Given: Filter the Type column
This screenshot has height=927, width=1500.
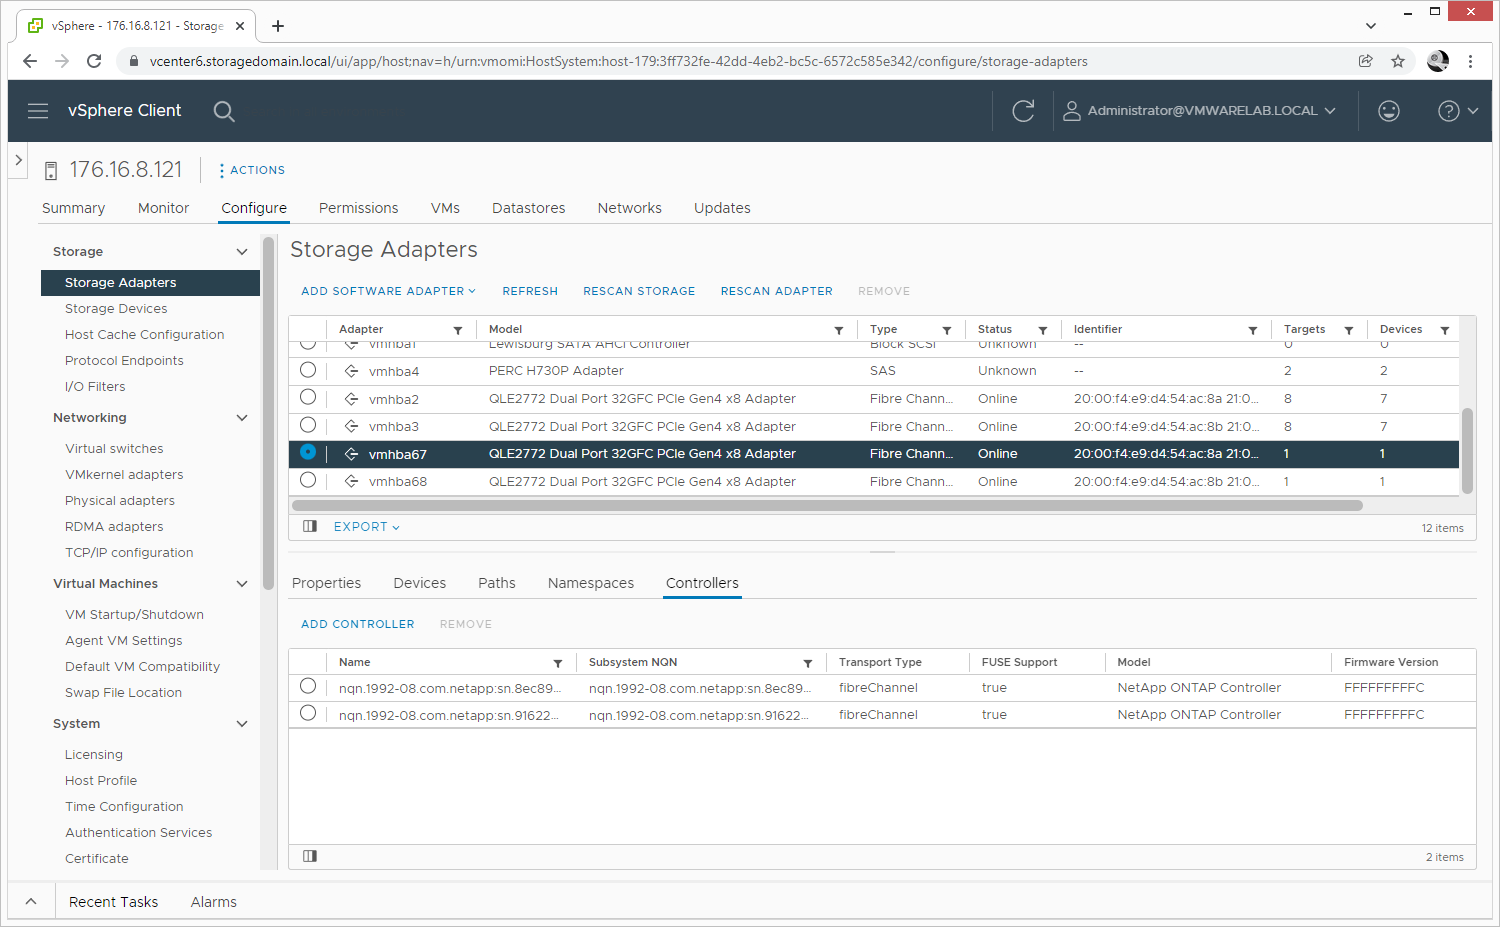Looking at the screenshot, I should coord(947,330).
